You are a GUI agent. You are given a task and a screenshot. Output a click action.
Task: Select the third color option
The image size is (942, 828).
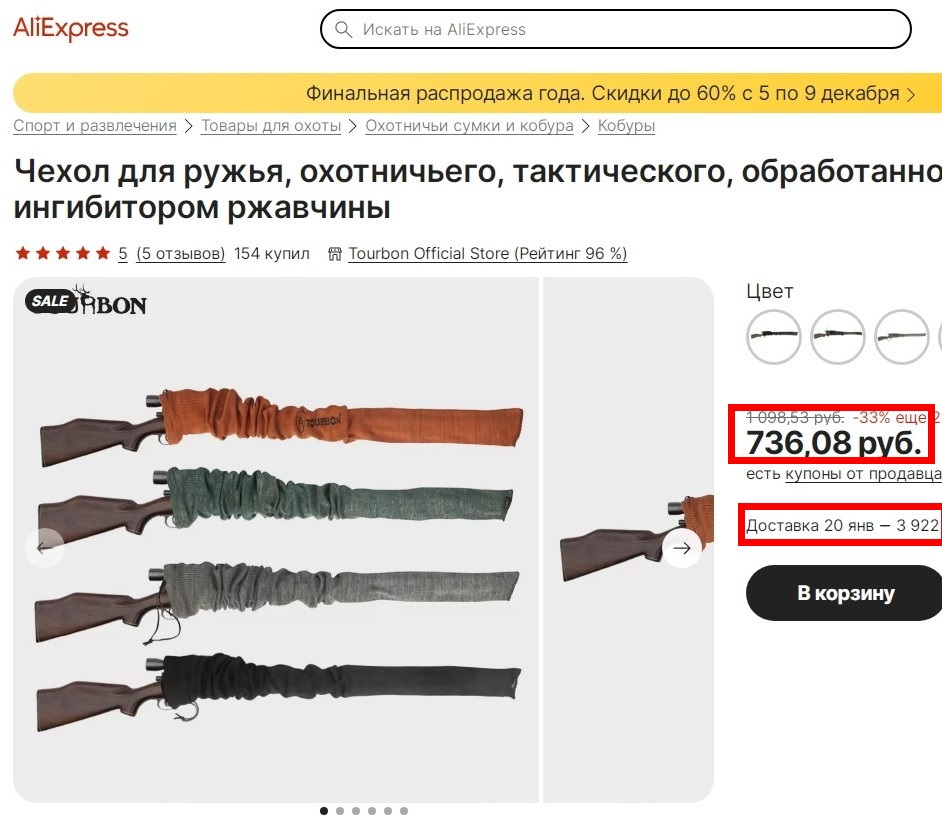(x=902, y=337)
